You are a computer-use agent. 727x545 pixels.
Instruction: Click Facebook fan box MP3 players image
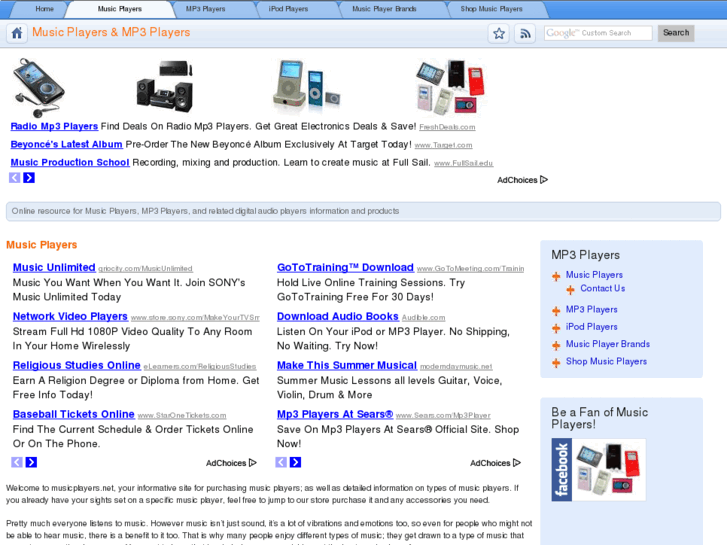[x=609, y=470]
